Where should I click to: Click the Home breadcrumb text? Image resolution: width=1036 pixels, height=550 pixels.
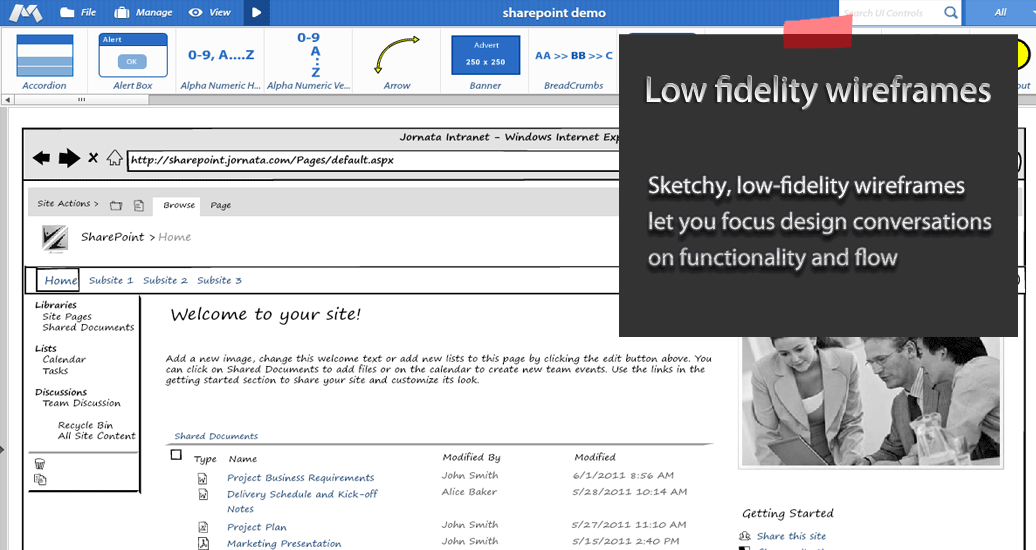click(174, 237)
